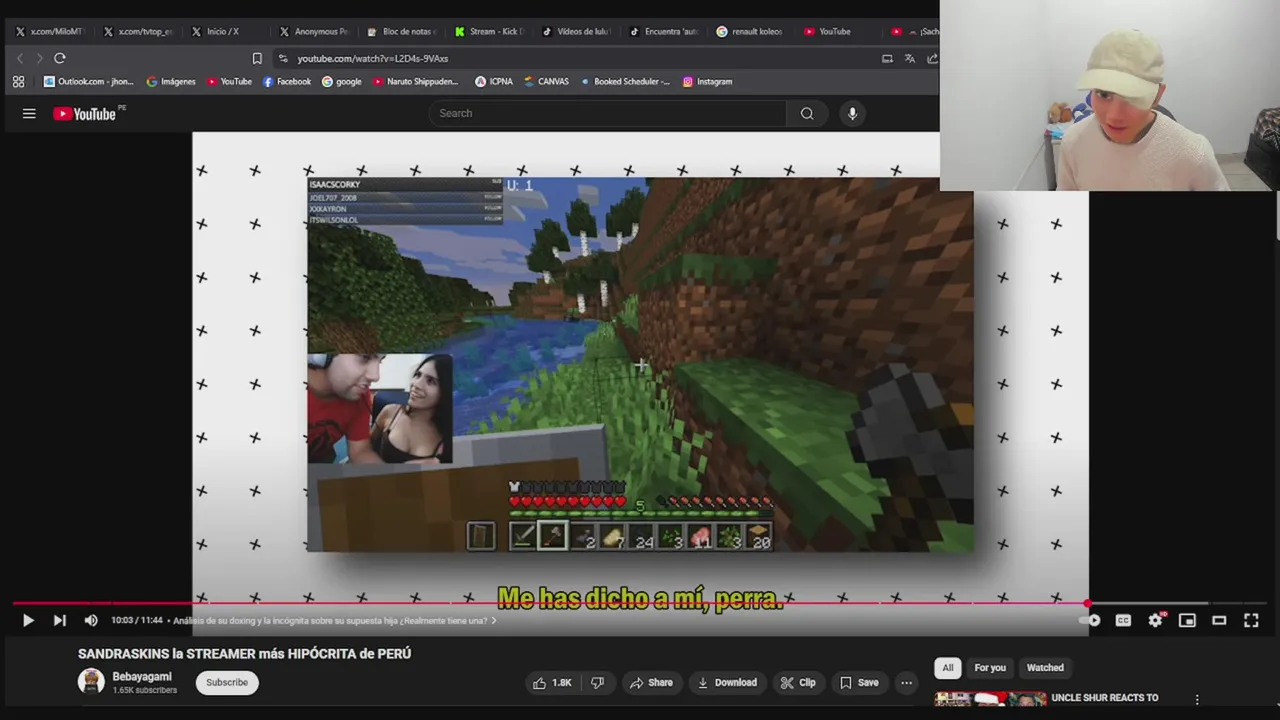Enter fullscreen mode
Viewport: 1280px width, 720px height.
pyautogui.click(x=1251, y=621)
